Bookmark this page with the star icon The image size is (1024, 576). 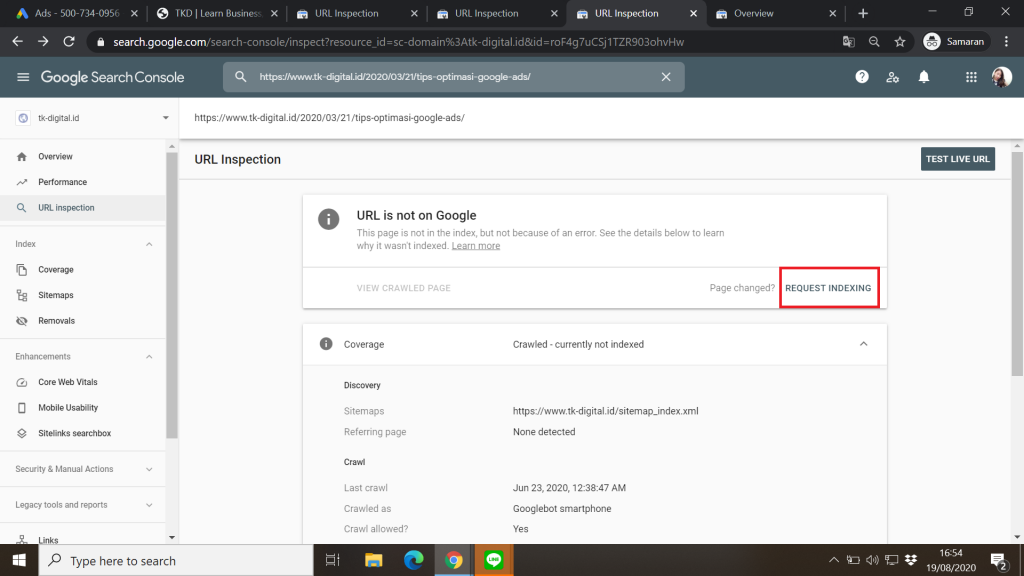[x=900, y=42]
